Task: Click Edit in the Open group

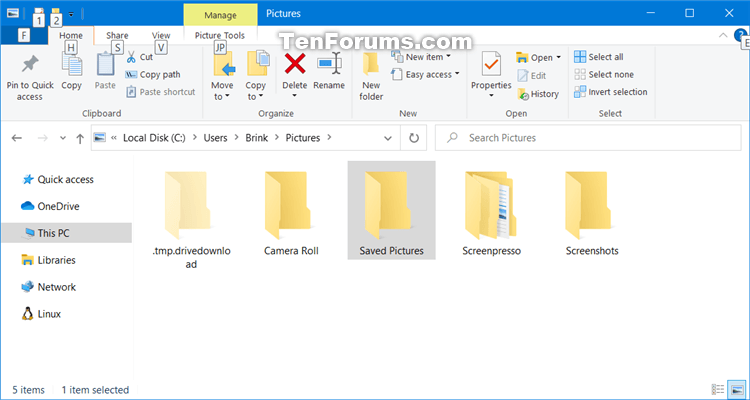Action: coord(531,76)
